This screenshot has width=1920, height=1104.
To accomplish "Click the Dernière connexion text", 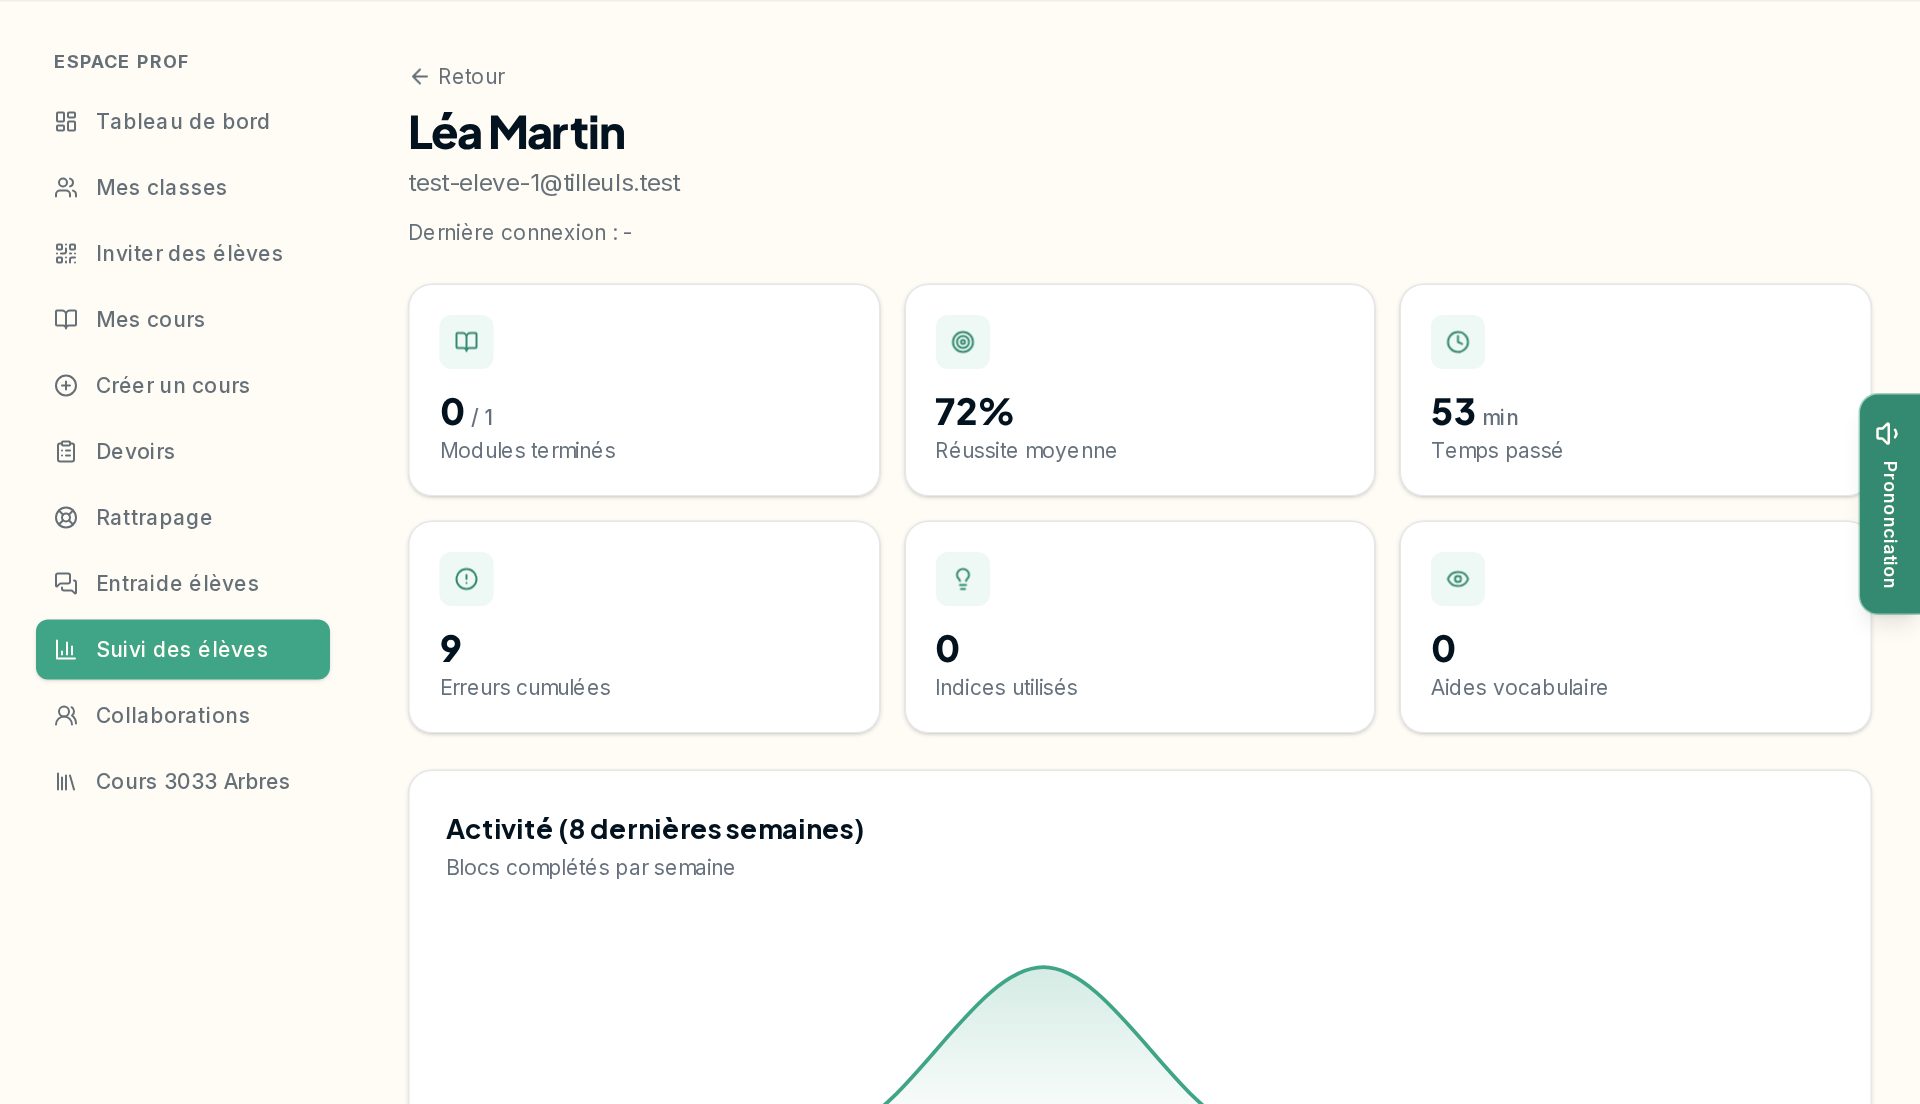I will tap(520, 233).
